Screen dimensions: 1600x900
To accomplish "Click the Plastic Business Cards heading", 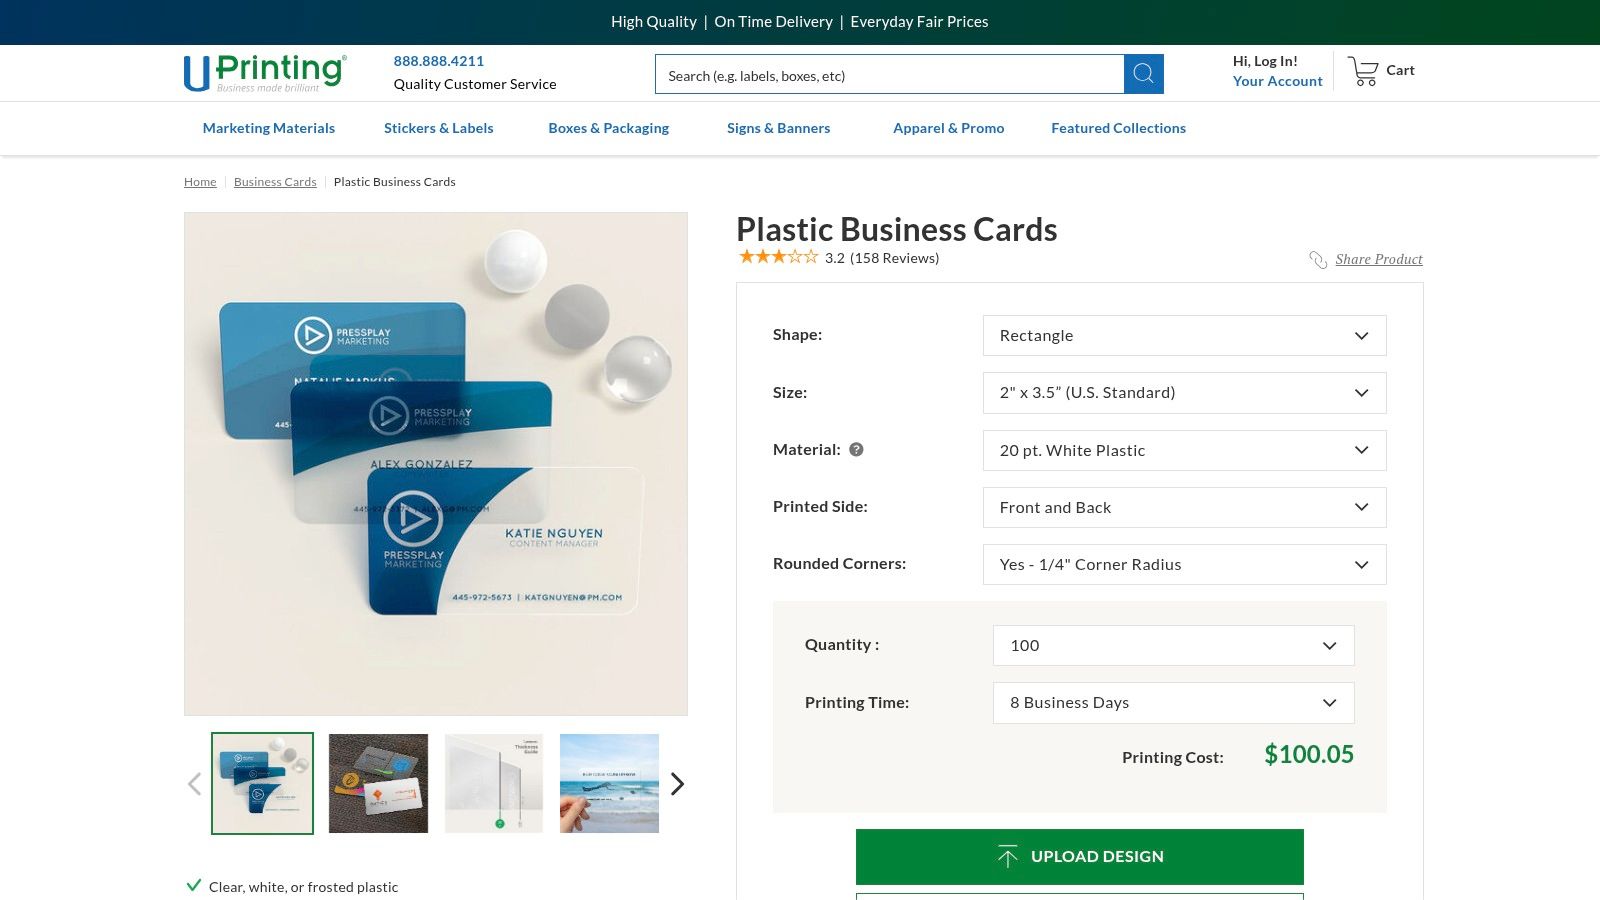I will [897, 230].
